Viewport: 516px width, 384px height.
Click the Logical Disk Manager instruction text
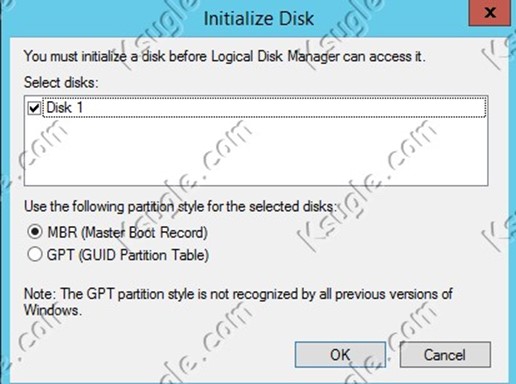225,56
